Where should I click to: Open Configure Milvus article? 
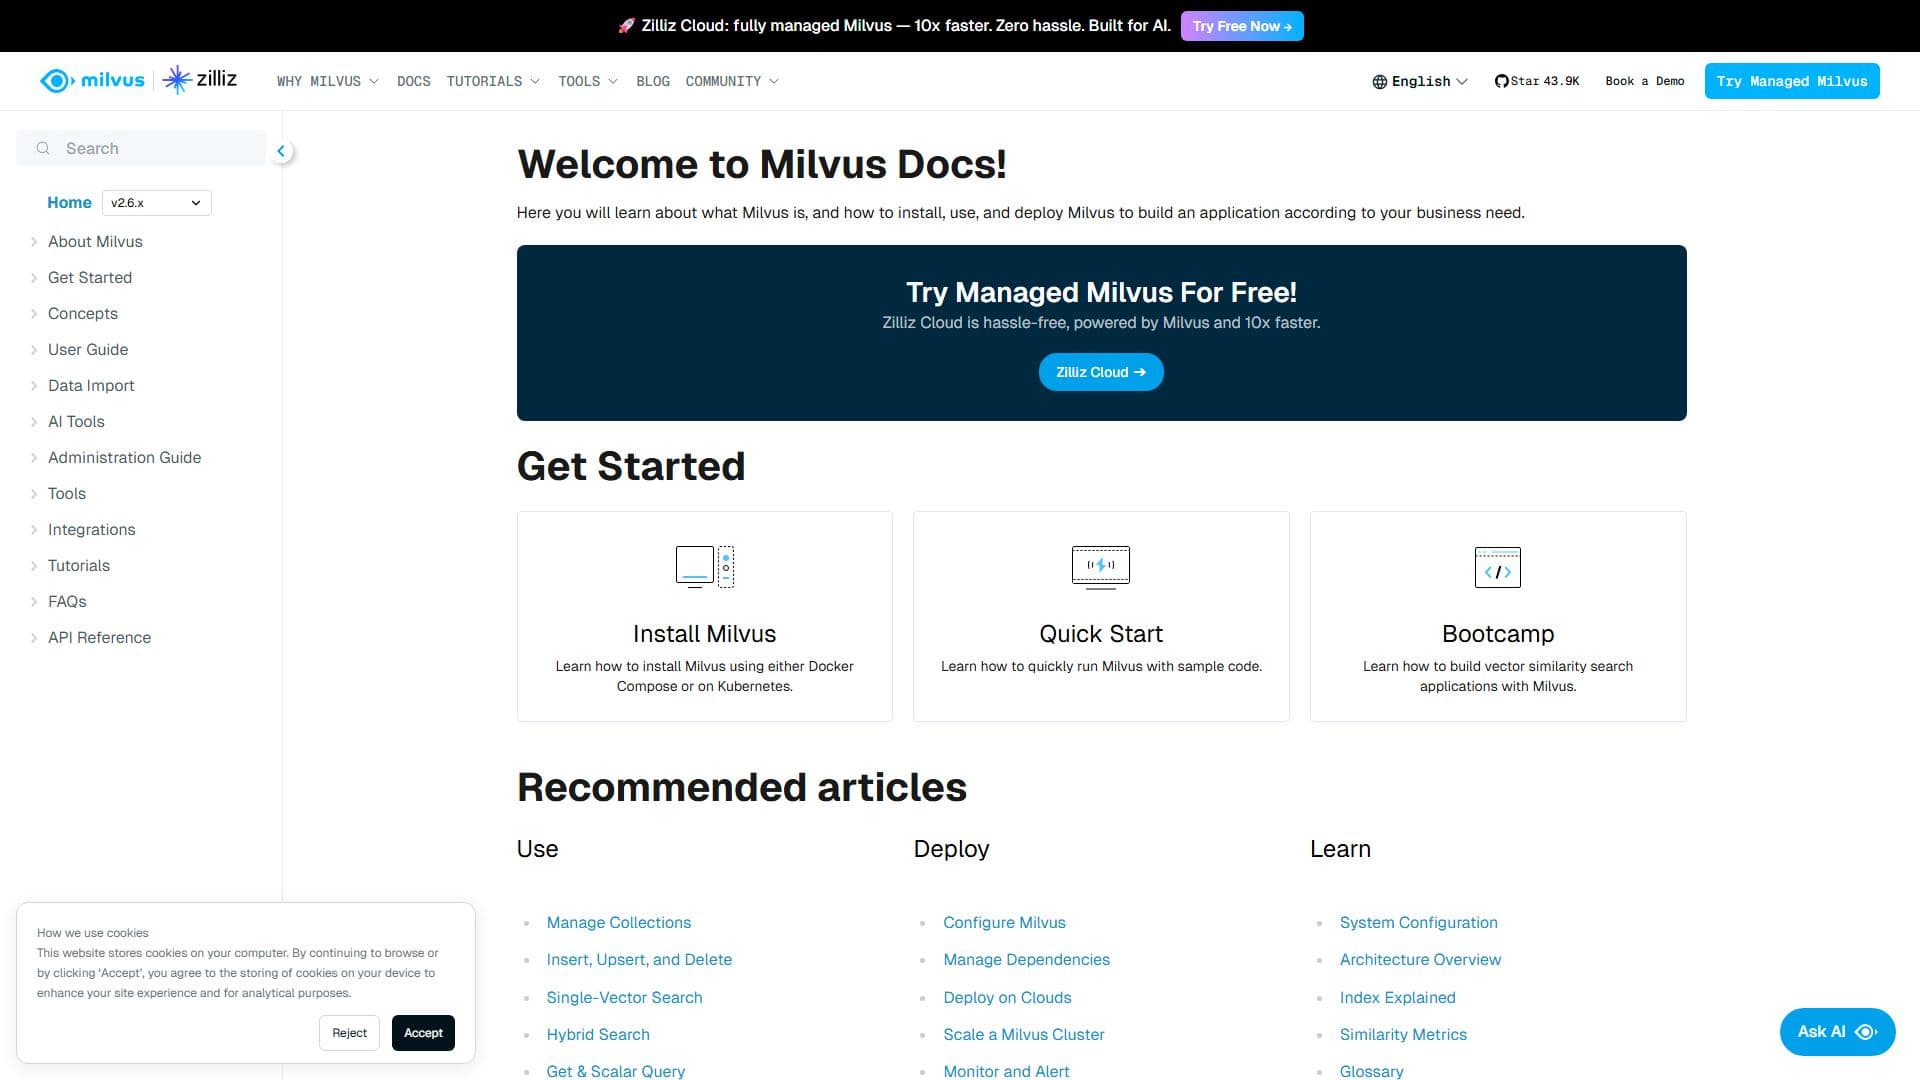[x=1004, y=923]
